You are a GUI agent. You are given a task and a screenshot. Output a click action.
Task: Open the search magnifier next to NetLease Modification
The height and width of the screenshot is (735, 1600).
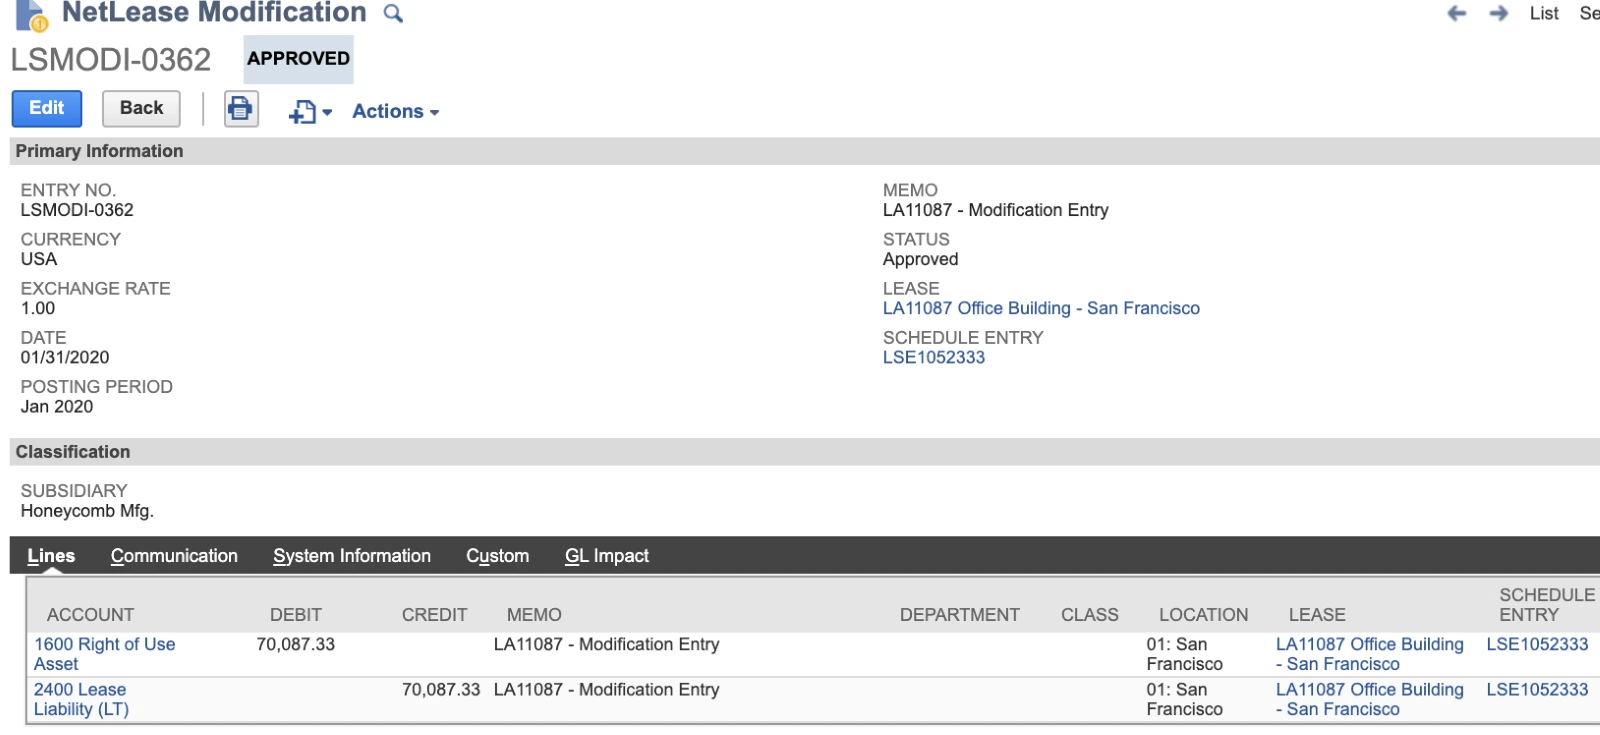click(x=392, y=13)
